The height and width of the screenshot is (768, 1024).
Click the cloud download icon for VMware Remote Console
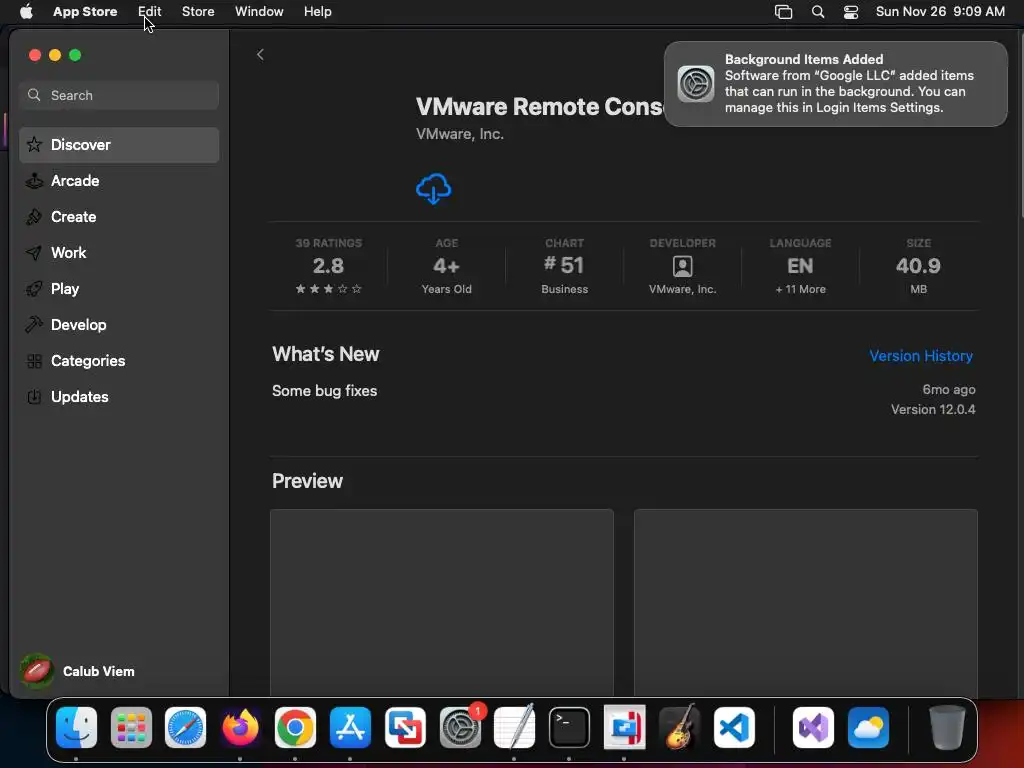click(x=433, y=189)
